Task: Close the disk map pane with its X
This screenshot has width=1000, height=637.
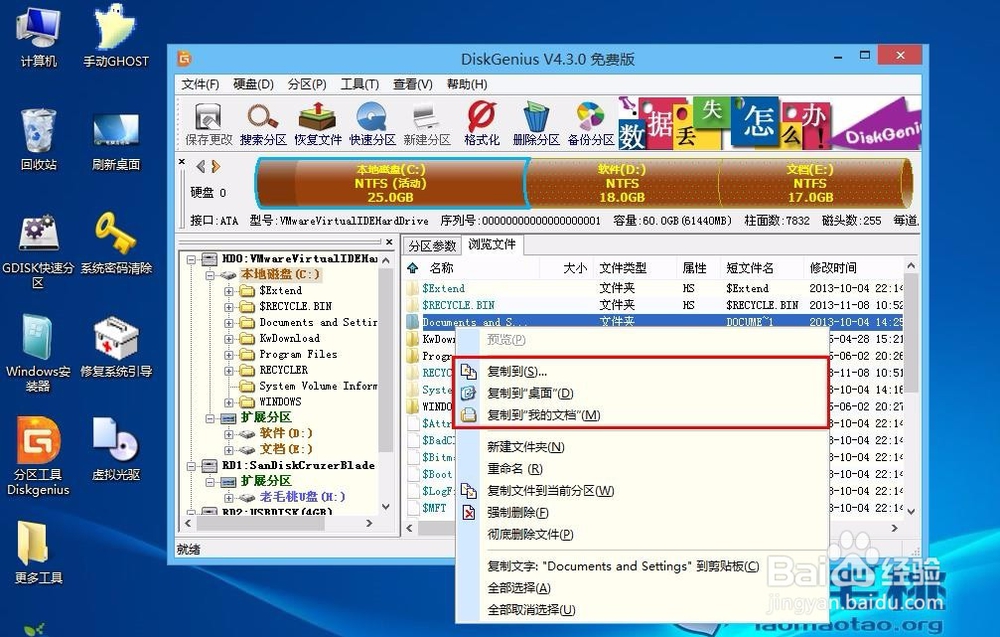Action: [x=182, y=162]
